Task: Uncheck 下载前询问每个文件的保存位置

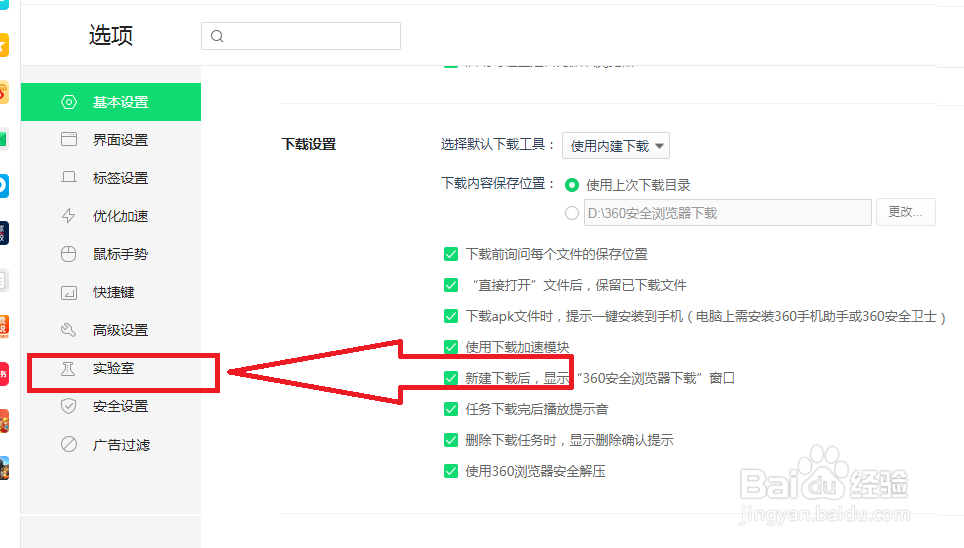Action: (x=451, y=254)
